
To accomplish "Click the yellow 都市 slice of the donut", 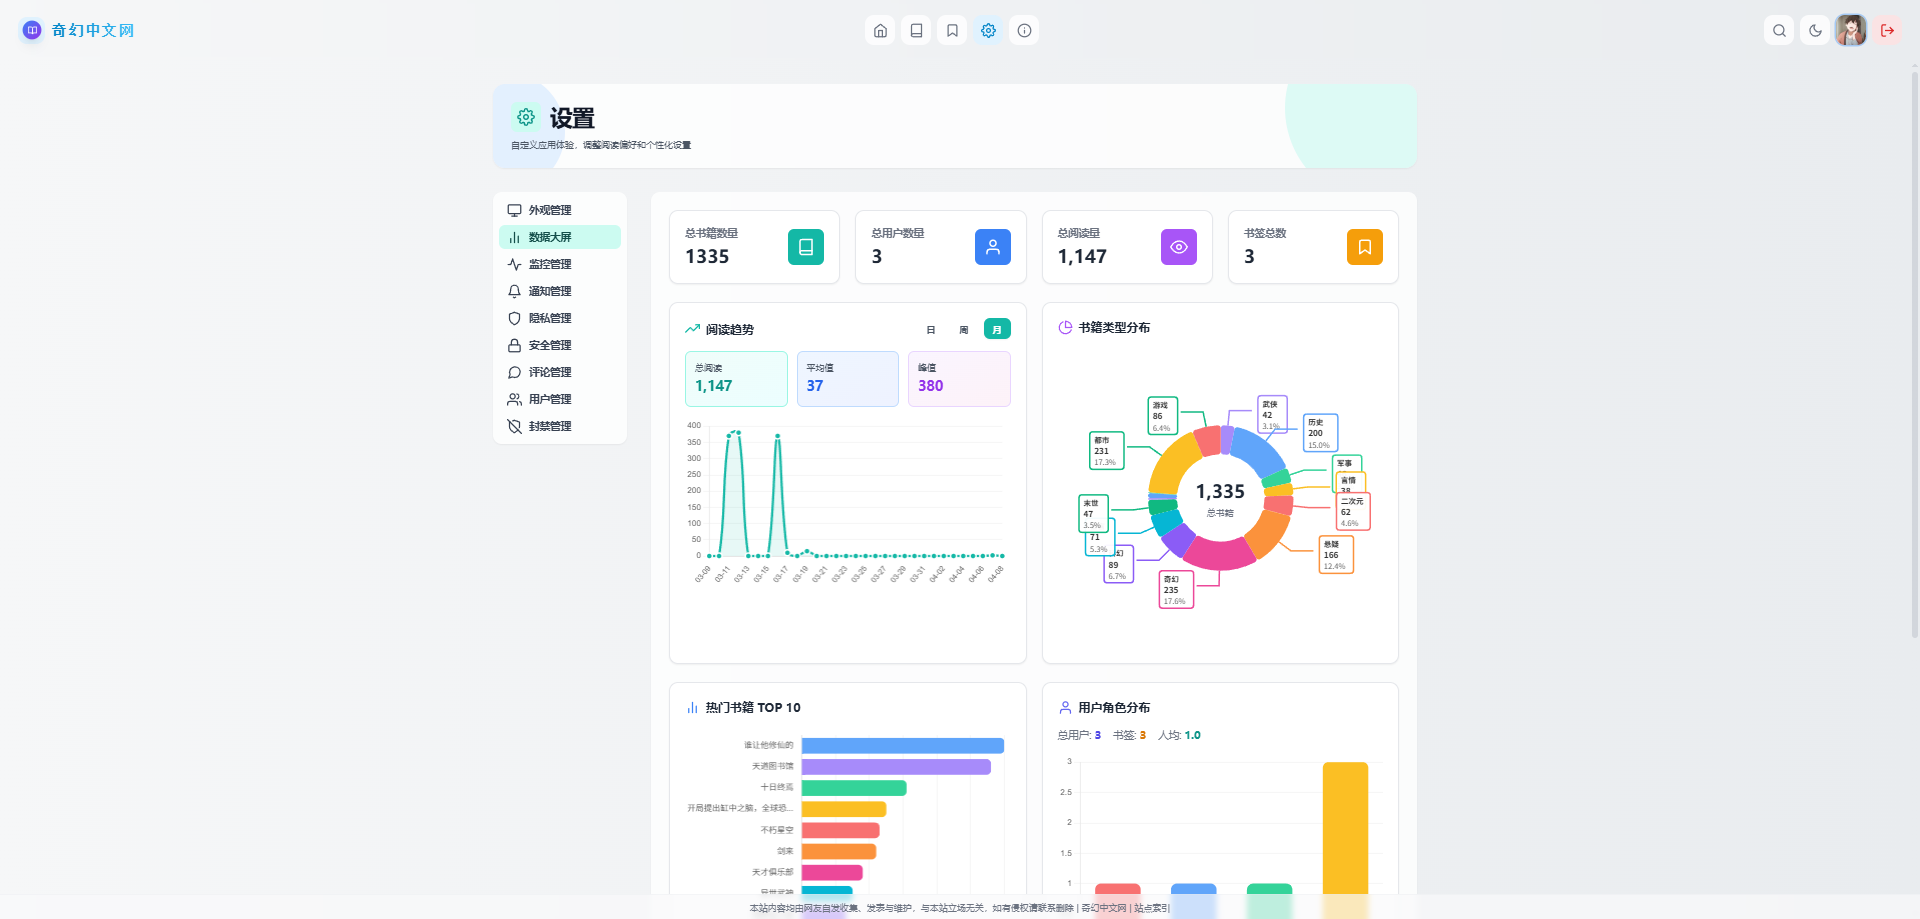I will (1171, 463).
